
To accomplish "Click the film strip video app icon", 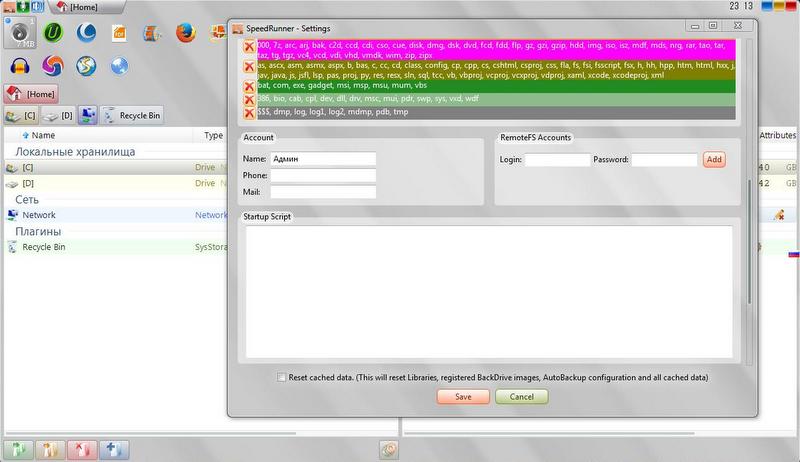I will coord(152,34).
